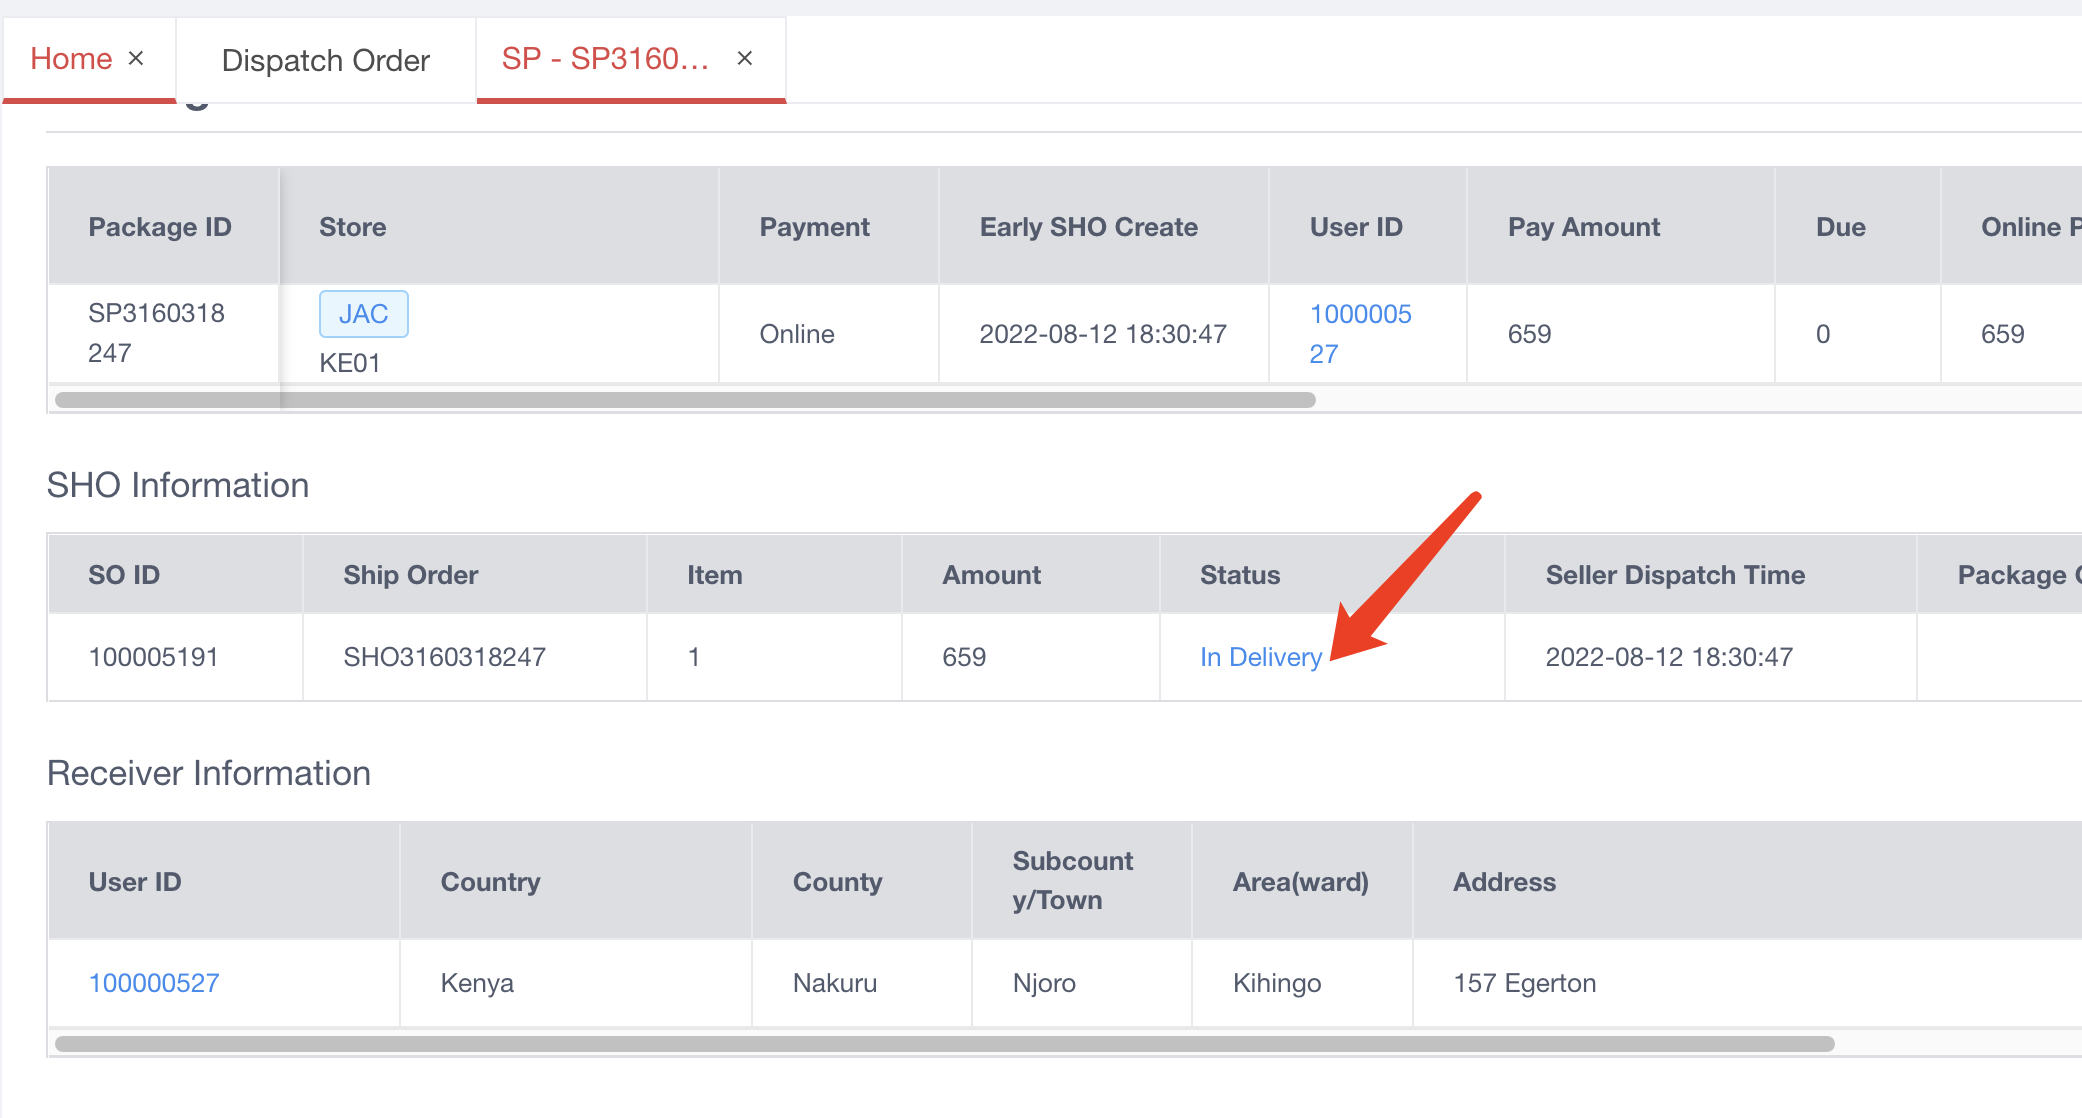This screenshot has width=2082, height=1118.
Task: Open the SP - SP3160 package tab
Action: point(605,60)
